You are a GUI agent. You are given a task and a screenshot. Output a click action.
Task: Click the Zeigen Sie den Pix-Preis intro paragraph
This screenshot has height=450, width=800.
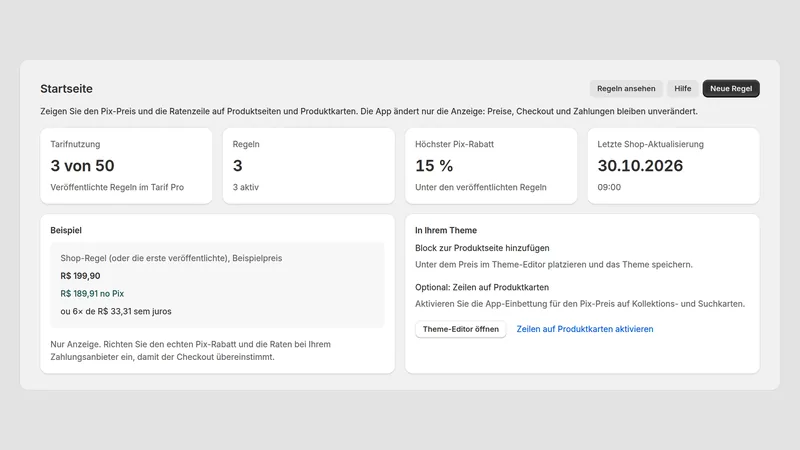369,111
